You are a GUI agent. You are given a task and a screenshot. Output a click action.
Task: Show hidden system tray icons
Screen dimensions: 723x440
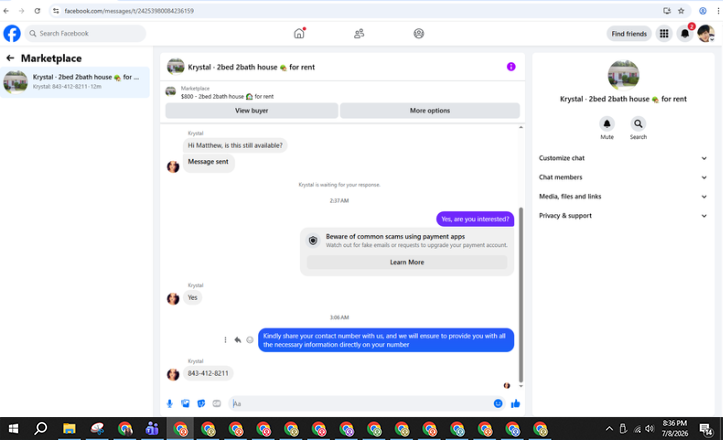point(609,429)
